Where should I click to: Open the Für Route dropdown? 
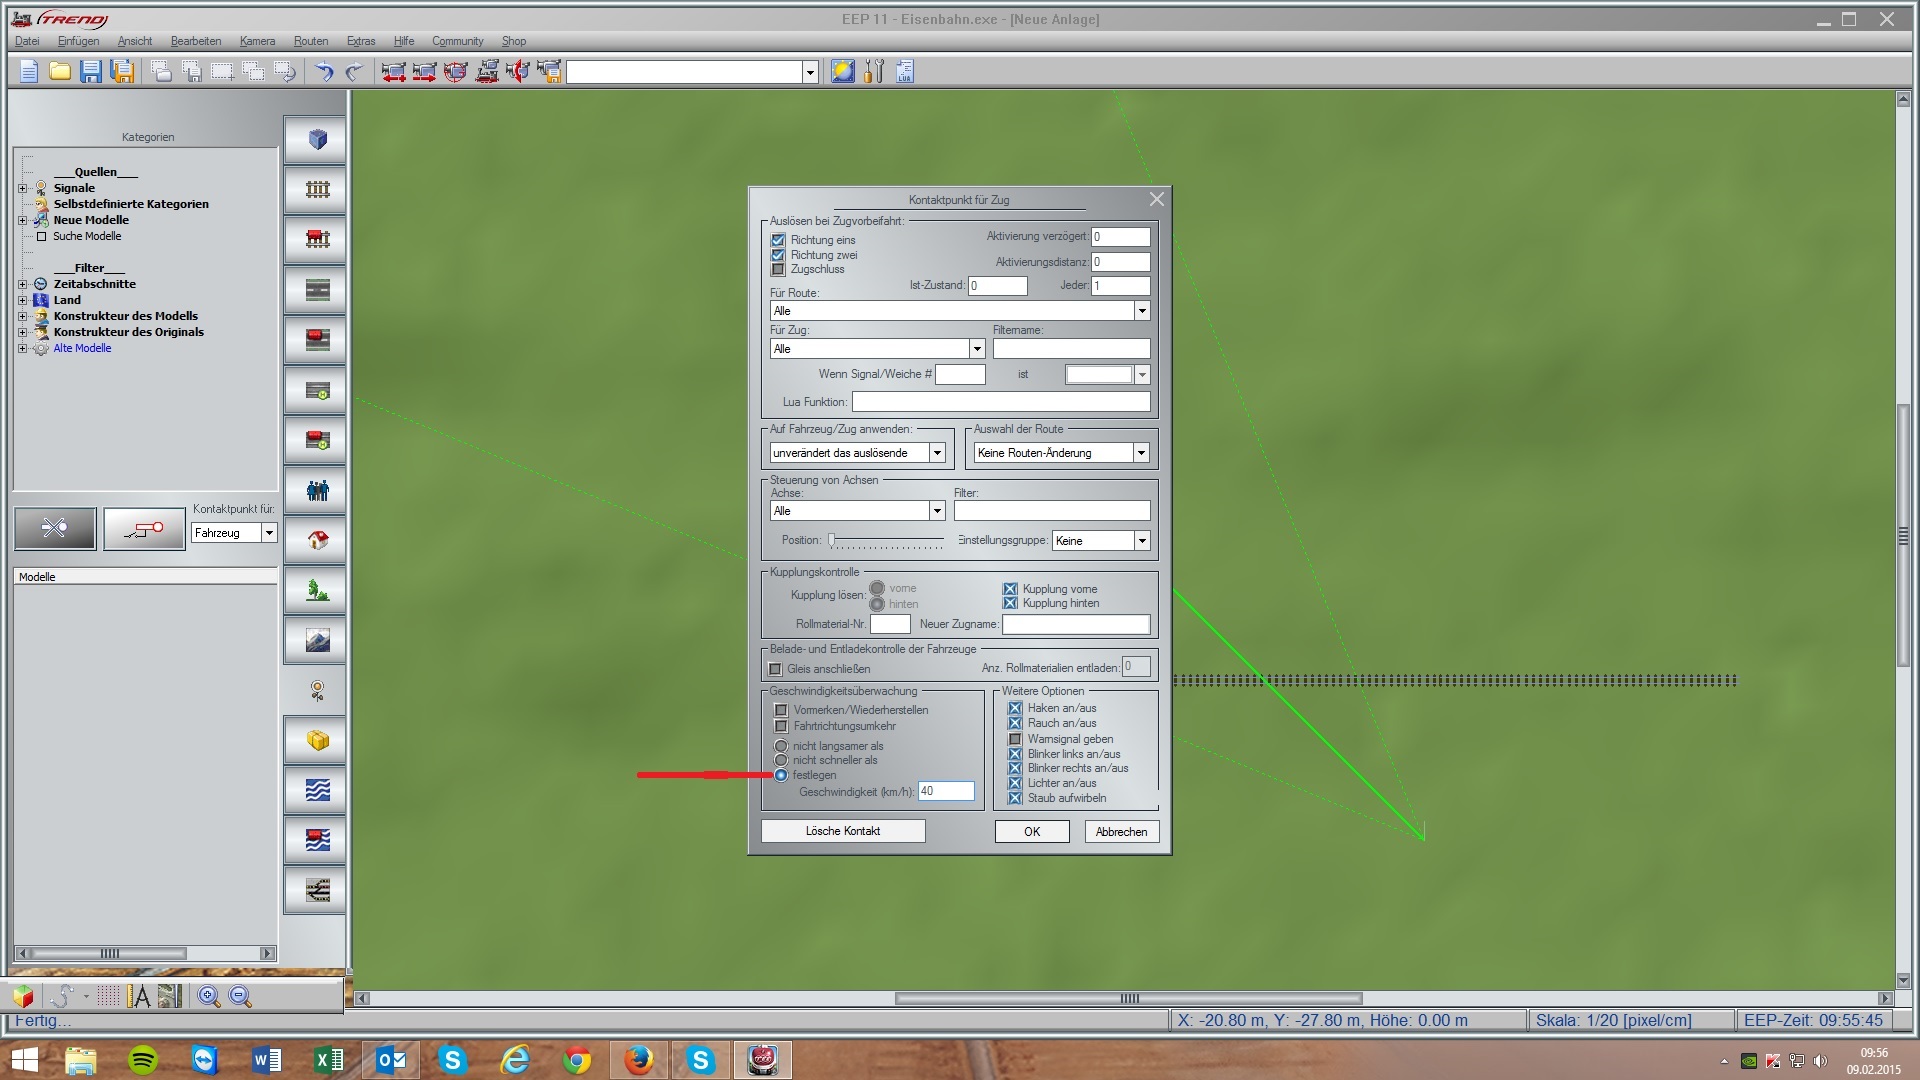click(x=1141, y=311)
